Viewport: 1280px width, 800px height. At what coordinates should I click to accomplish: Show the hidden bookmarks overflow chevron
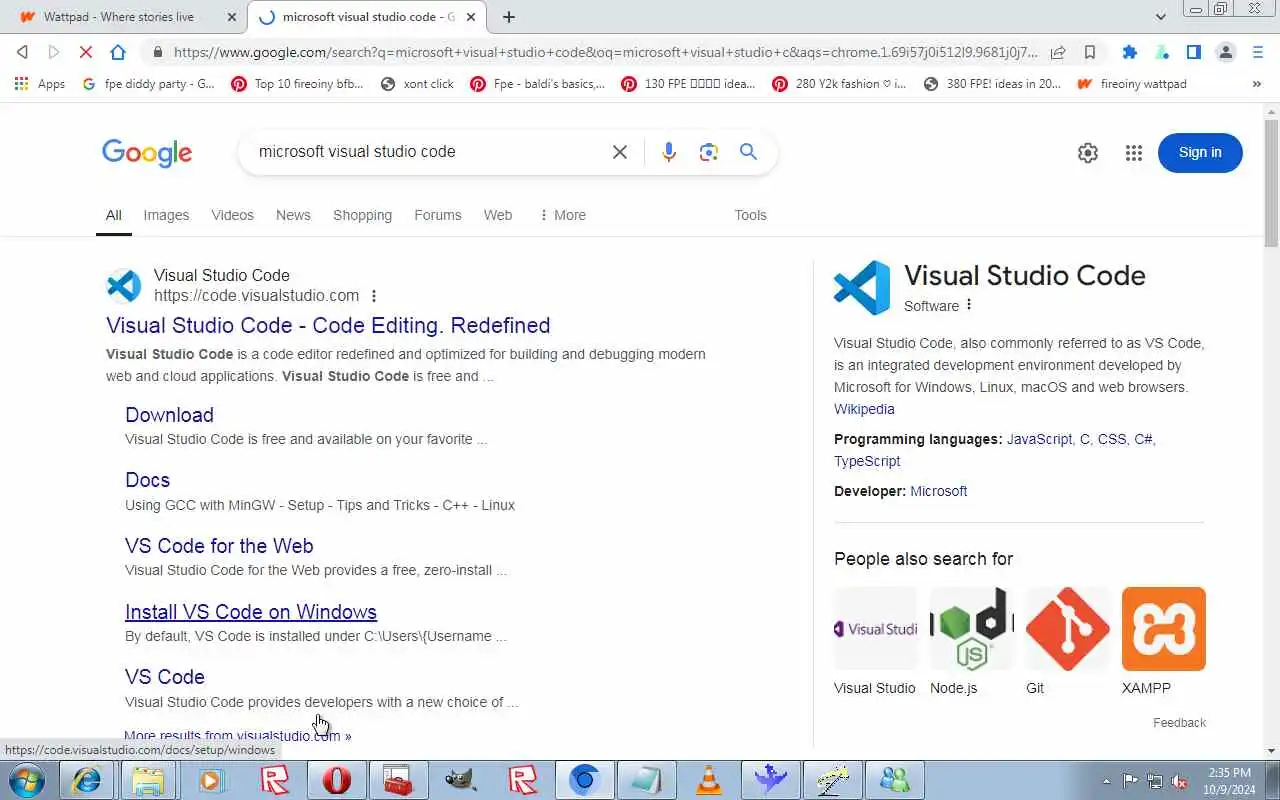click(x=1257, y=84)
